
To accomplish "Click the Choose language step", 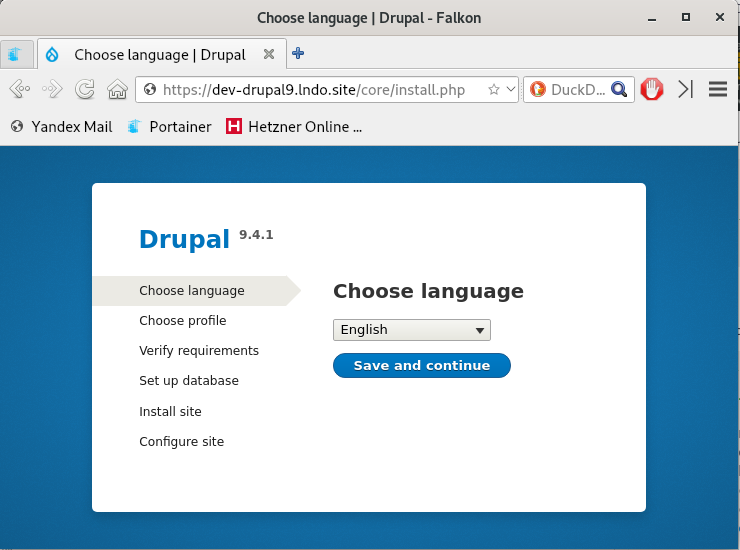I will tap(192, 291).
